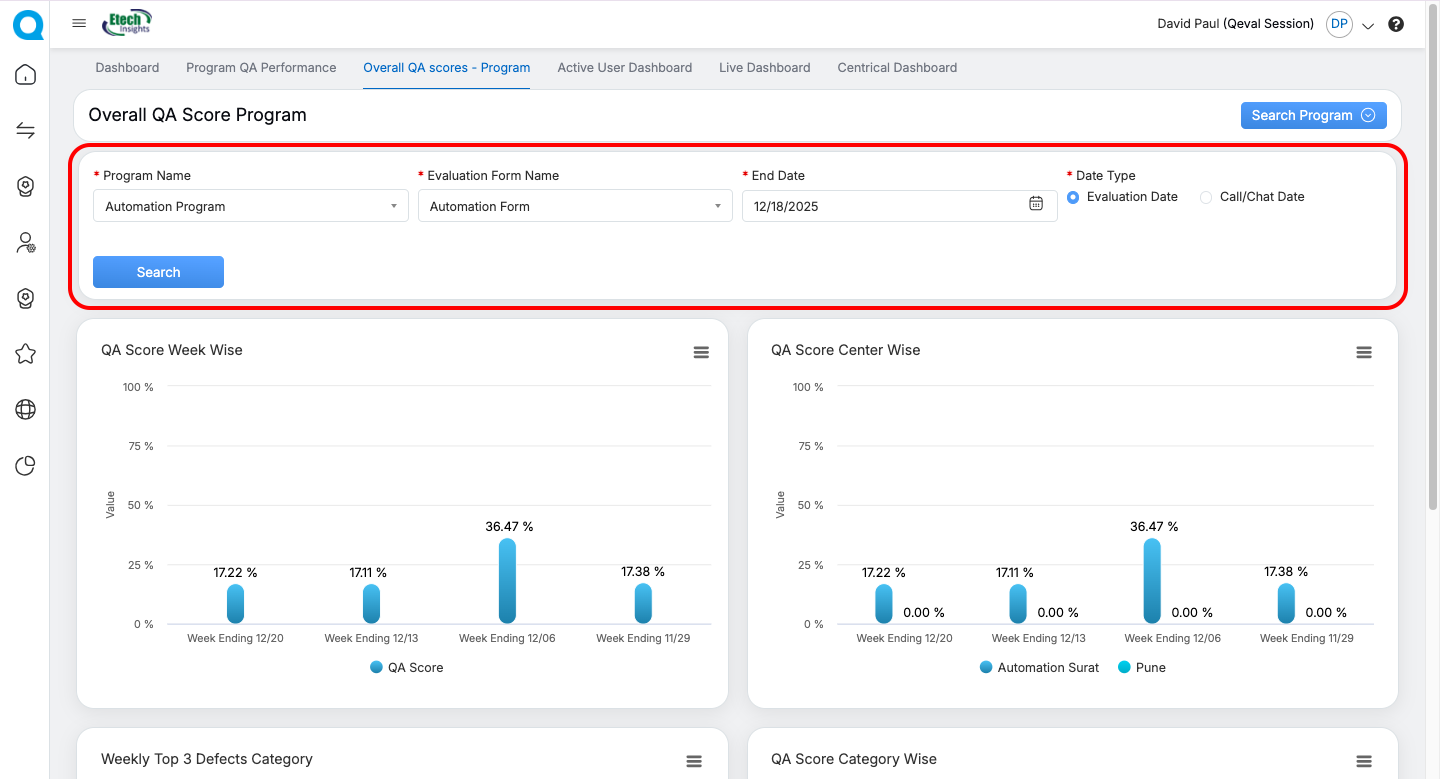1440x779 pixels.
Task: Toggle the hamburger navigation menu
Action: point(79,23)
